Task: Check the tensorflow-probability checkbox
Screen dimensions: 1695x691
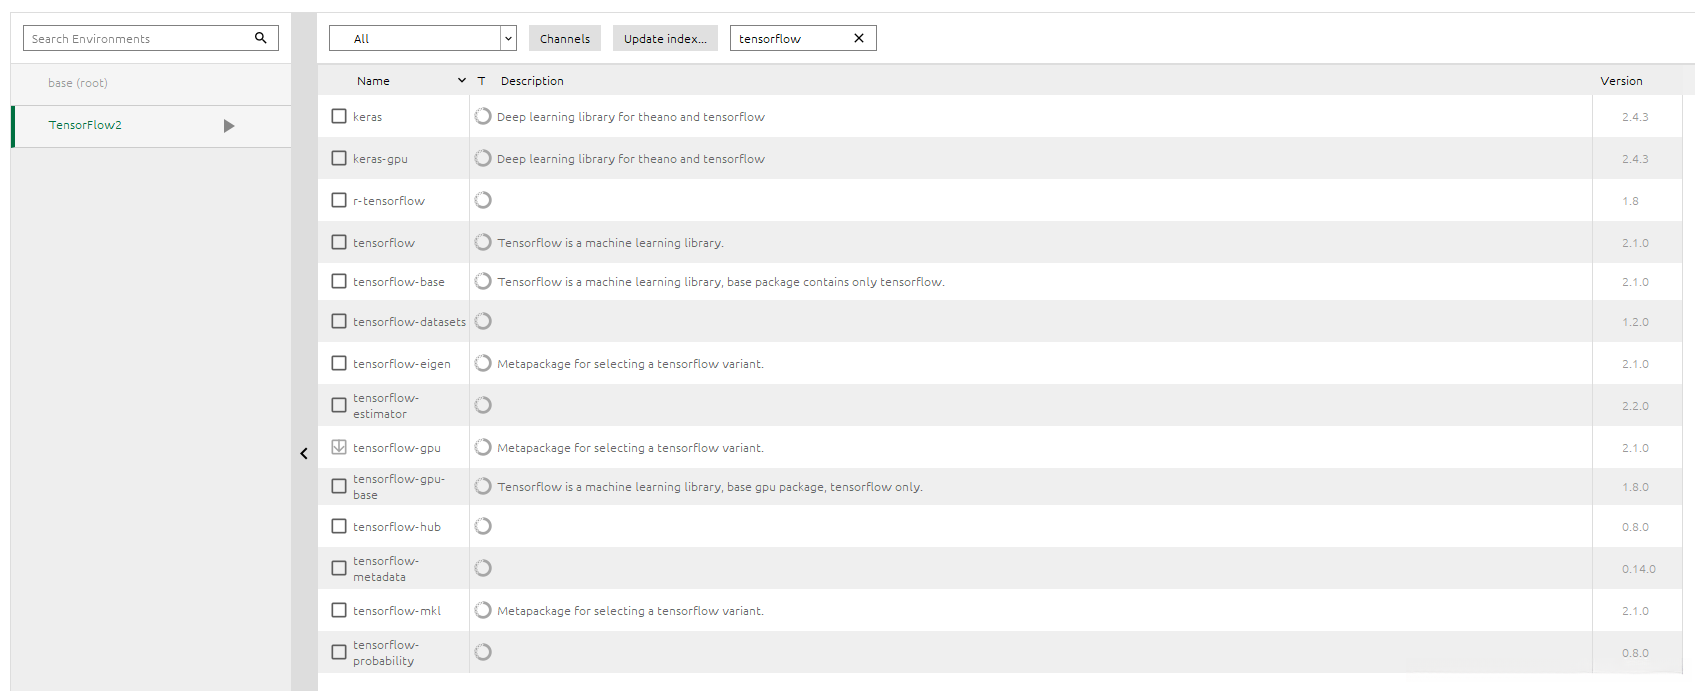Action: point(339,652)
